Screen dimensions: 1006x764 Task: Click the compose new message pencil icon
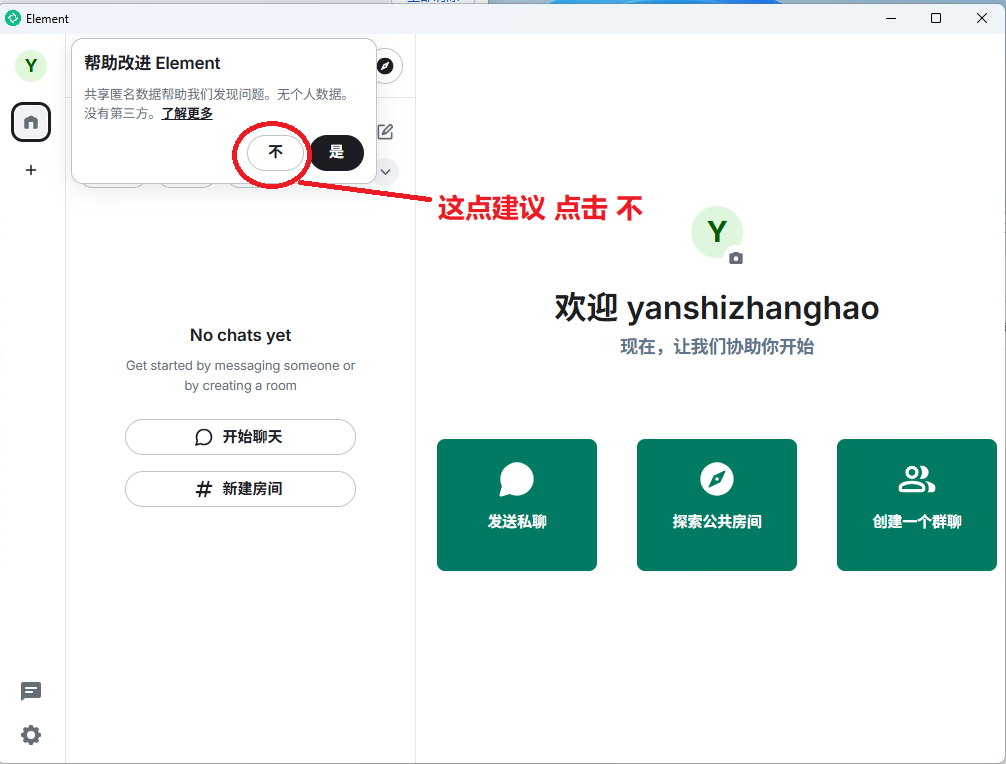pos(385,132)
